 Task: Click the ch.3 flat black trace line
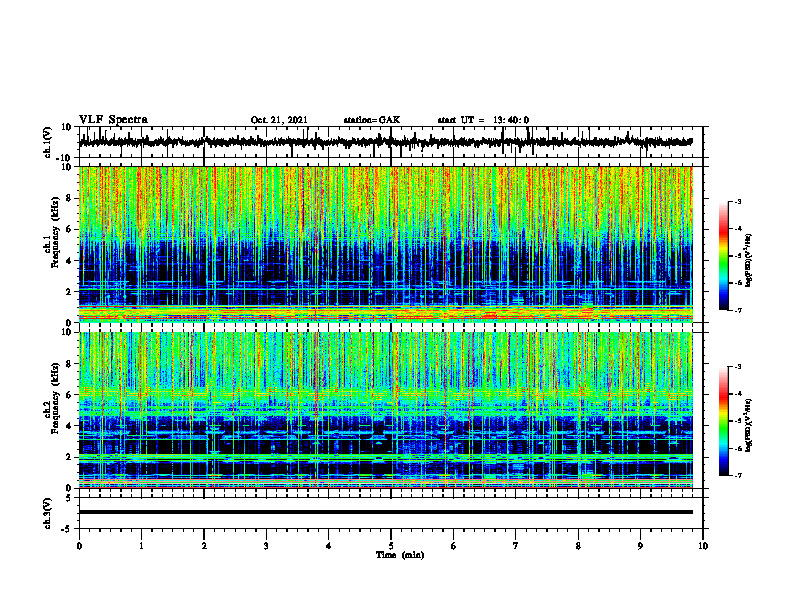[x=385, y=512]
